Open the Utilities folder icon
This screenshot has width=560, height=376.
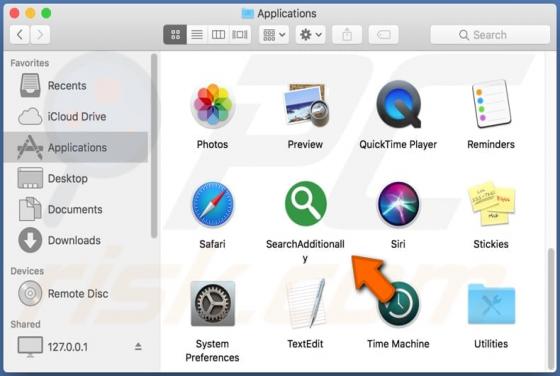(491, 304)
